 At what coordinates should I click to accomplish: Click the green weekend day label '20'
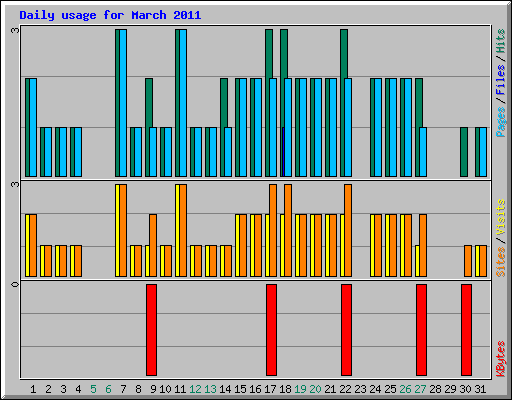point(315,389)
